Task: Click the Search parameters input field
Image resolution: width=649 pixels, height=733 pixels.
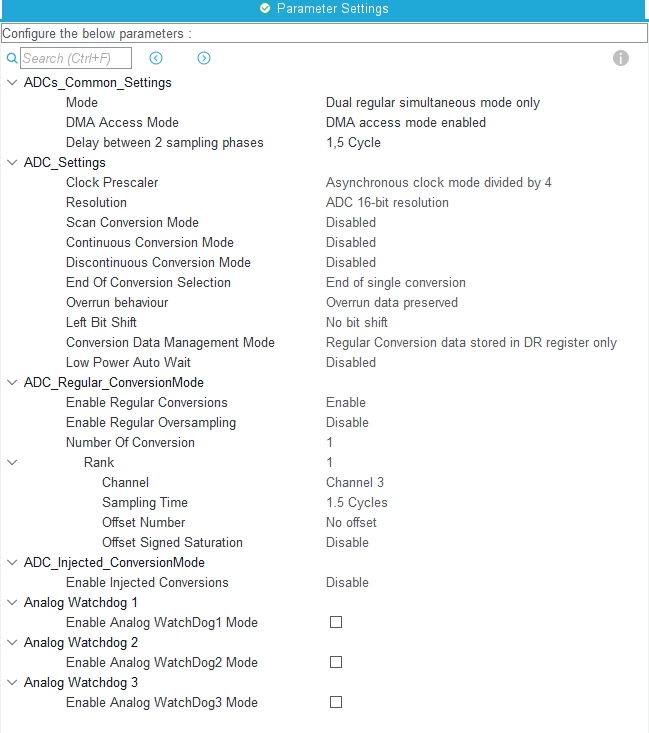Action: 76,58
